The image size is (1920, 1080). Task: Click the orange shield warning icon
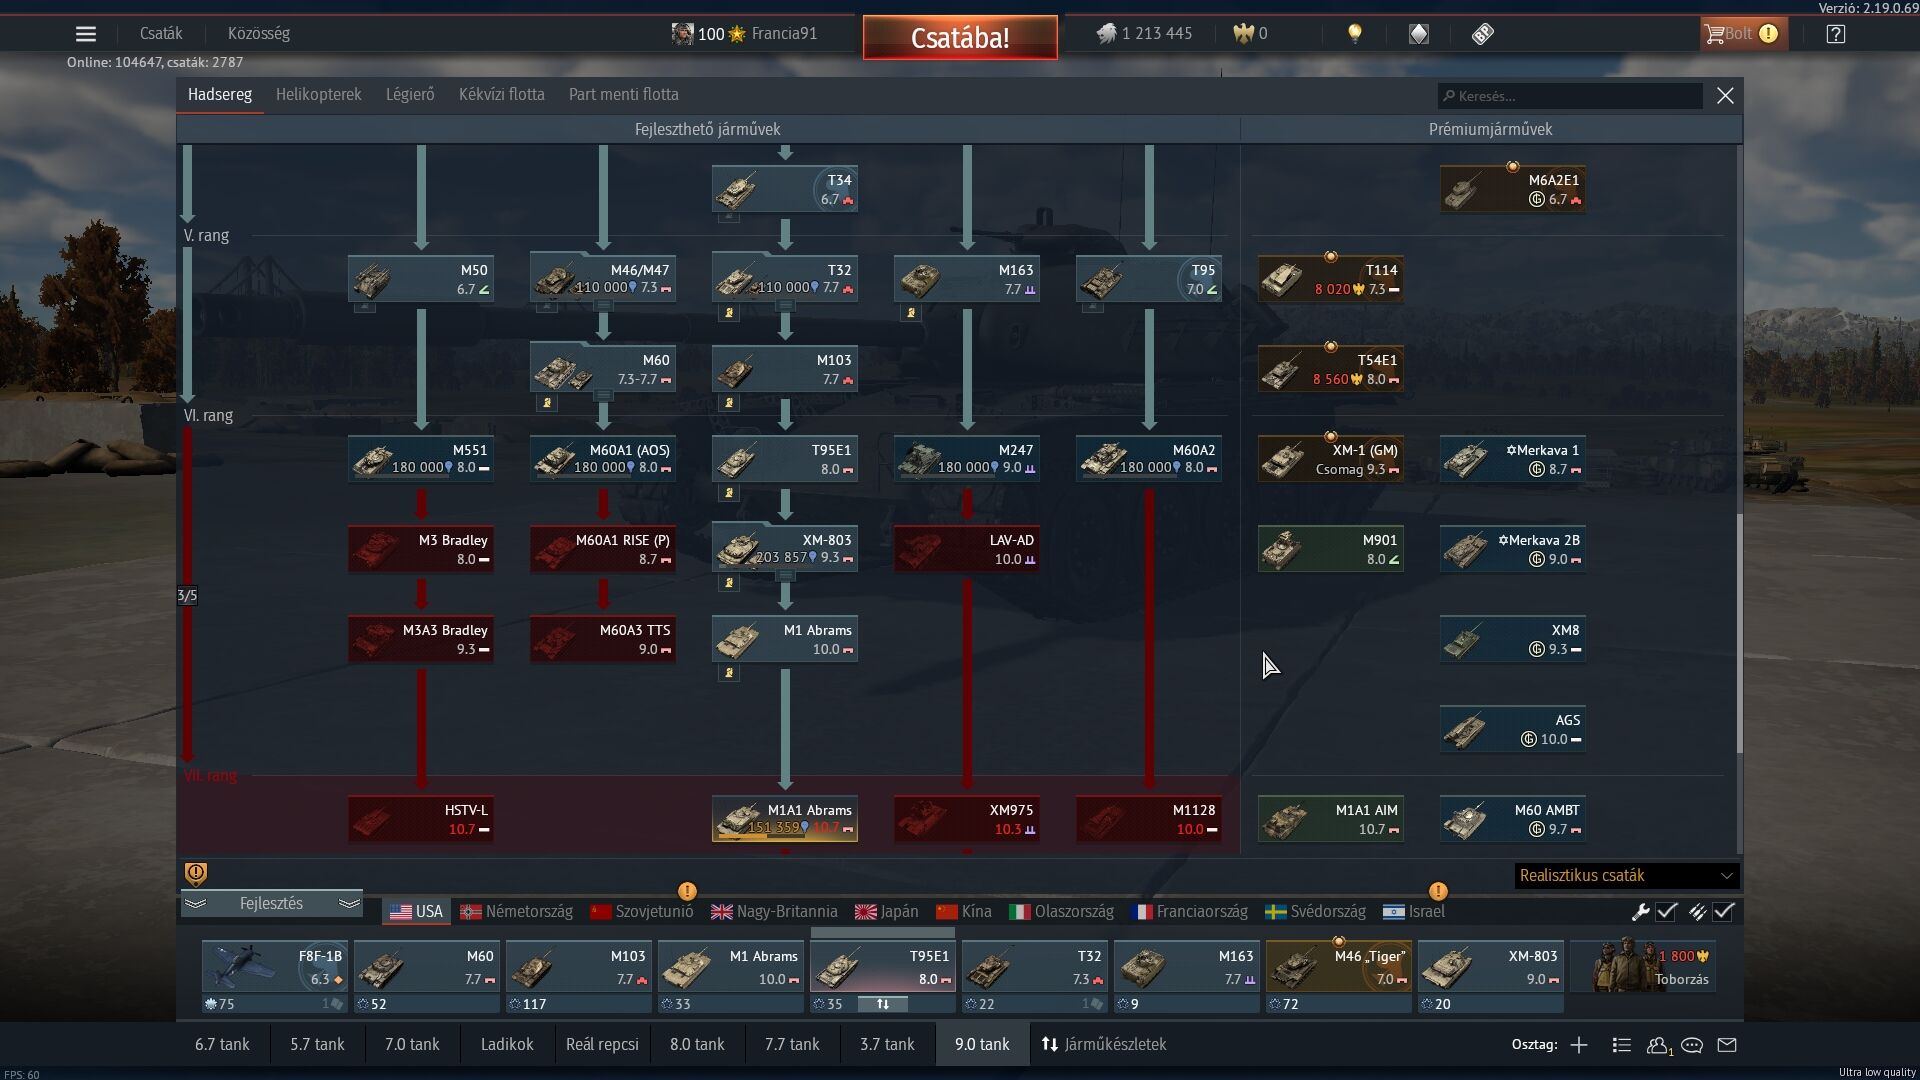[196, 874]
